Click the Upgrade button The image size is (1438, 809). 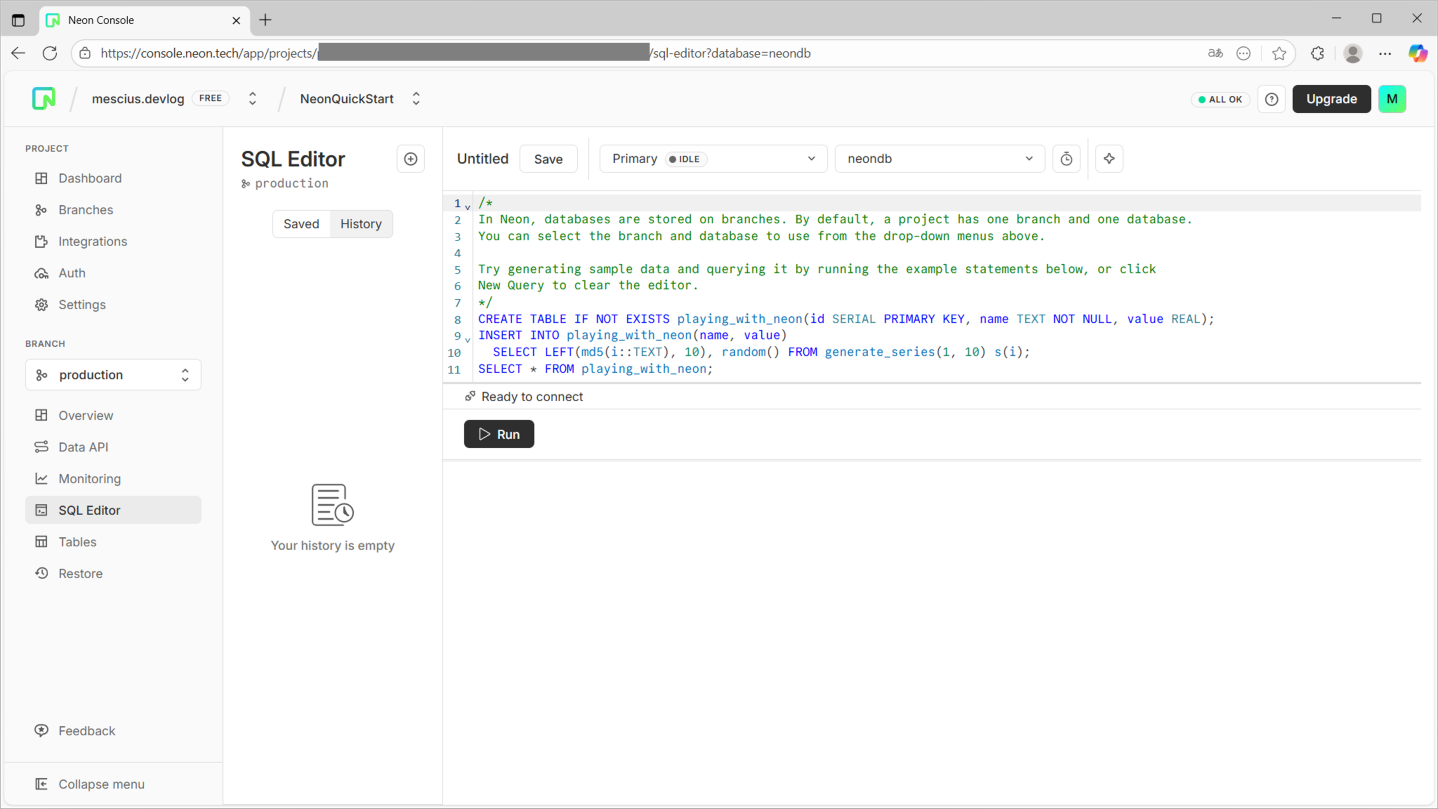pos(1331,99)
